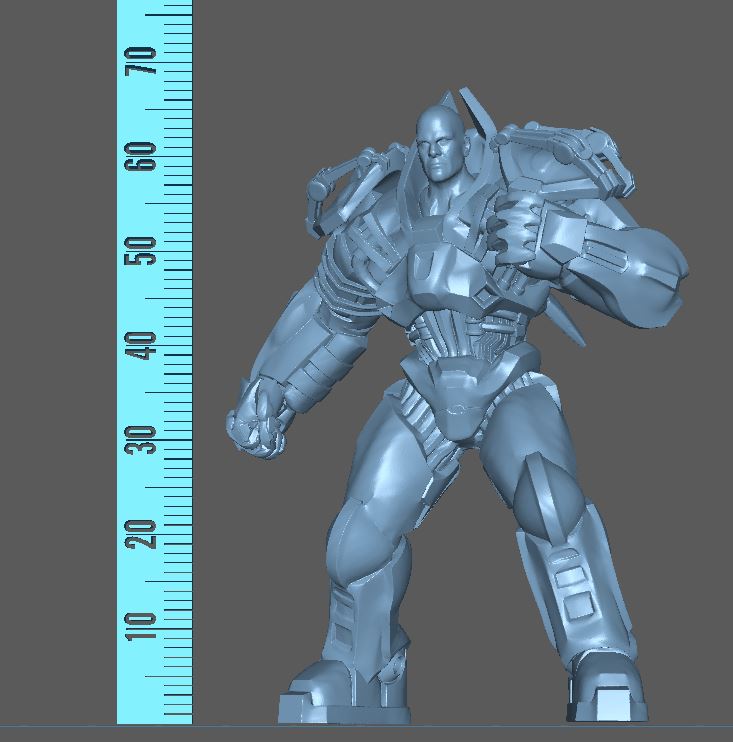This screenshot has height=742, width=733.
Task: Select the 30 marking on the ruler
Action: click(141, 440)
